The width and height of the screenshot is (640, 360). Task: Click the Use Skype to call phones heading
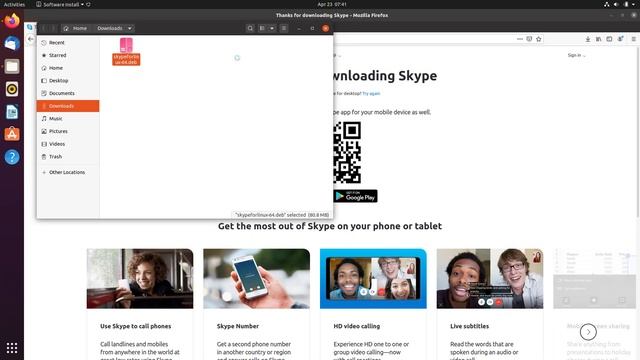pyautogui.click(x=136, y=326)
